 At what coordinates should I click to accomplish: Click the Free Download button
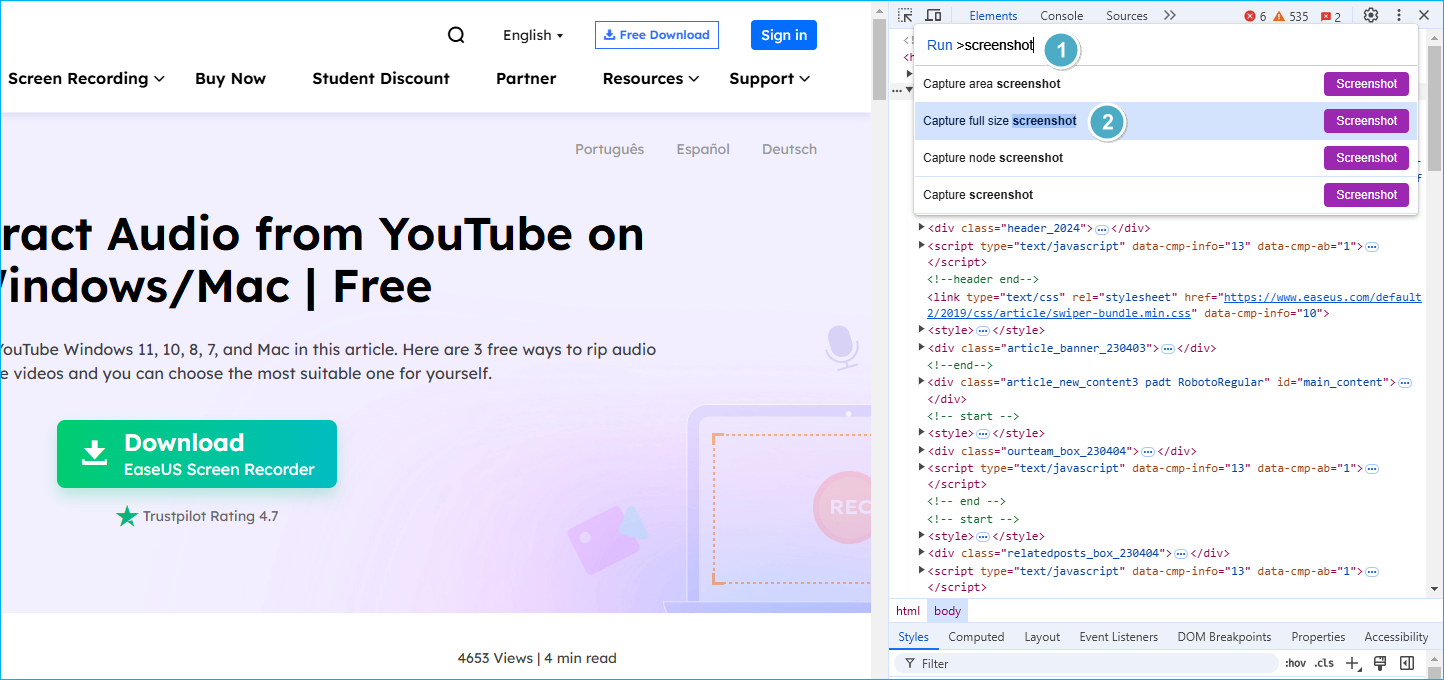(657, 35)
